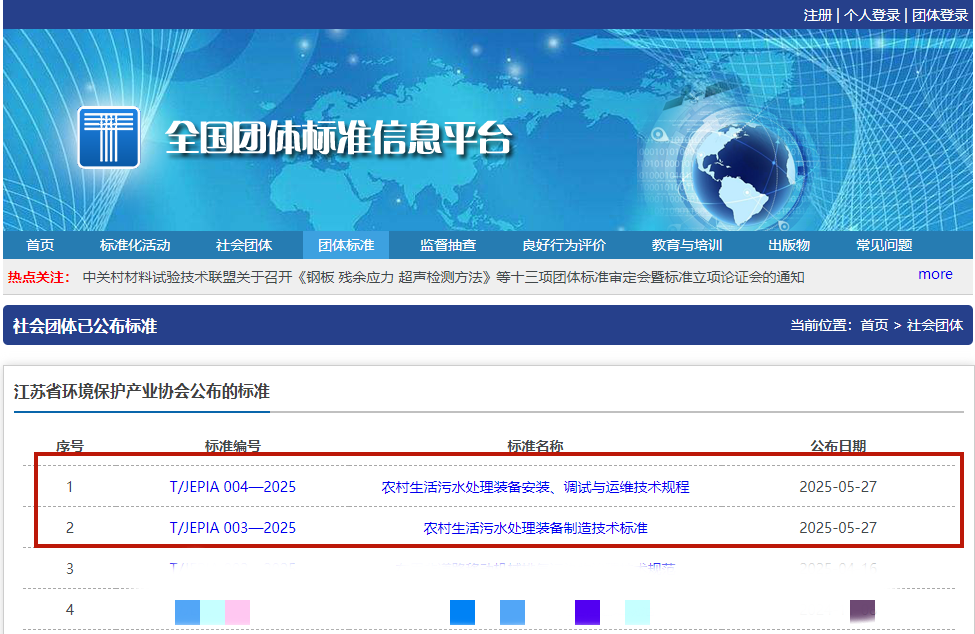Open standard number T/JEPIA 004—2025

pos(233,487)
